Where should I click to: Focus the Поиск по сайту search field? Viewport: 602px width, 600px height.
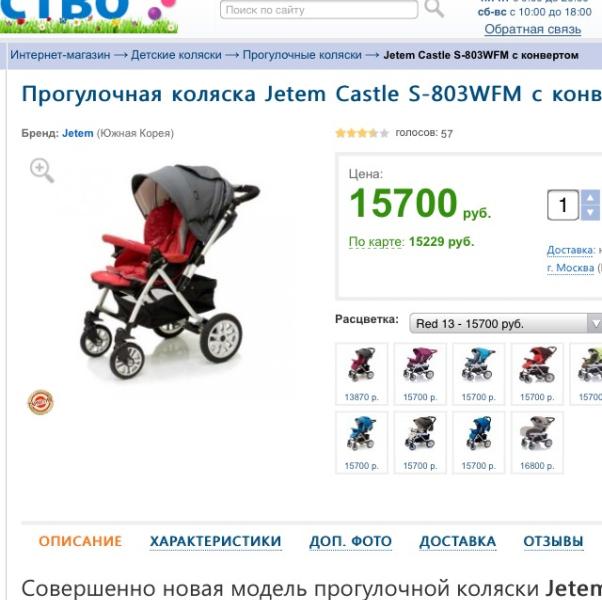(x=319, y=10)
